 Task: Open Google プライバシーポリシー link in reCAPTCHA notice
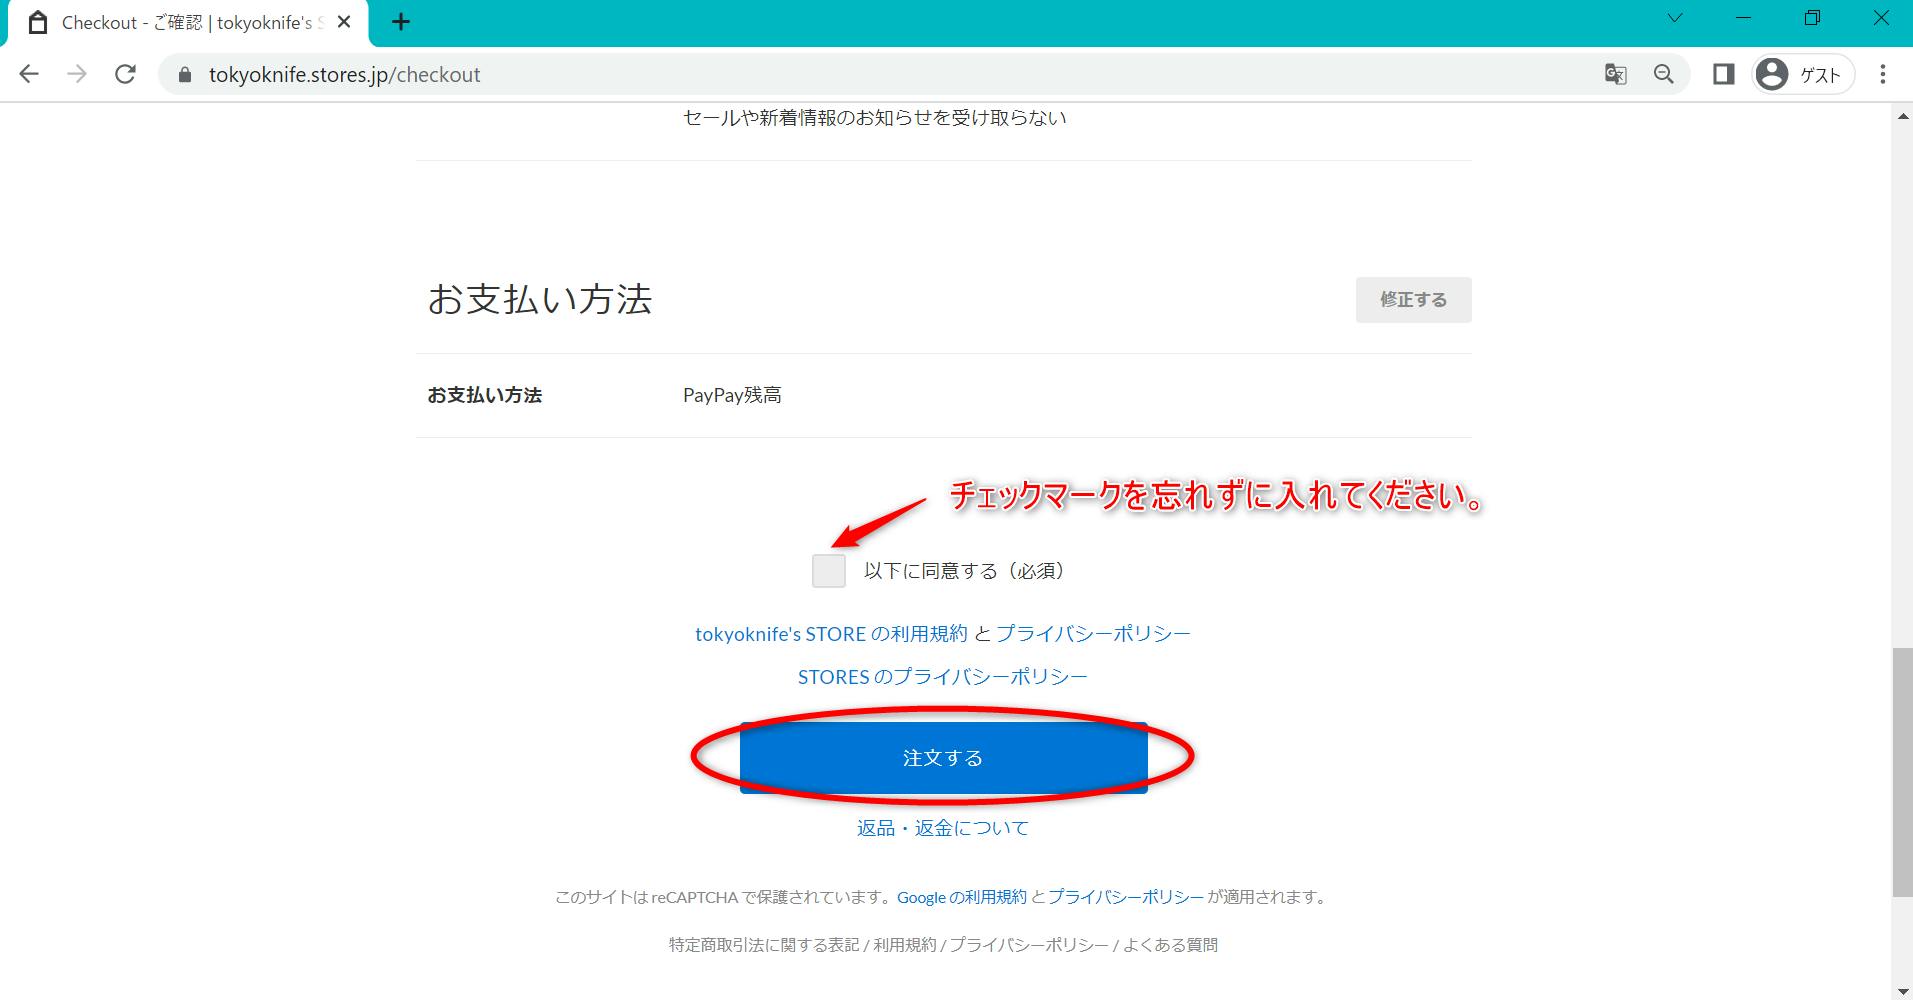pyautogui.click(x=1126, y=897)
